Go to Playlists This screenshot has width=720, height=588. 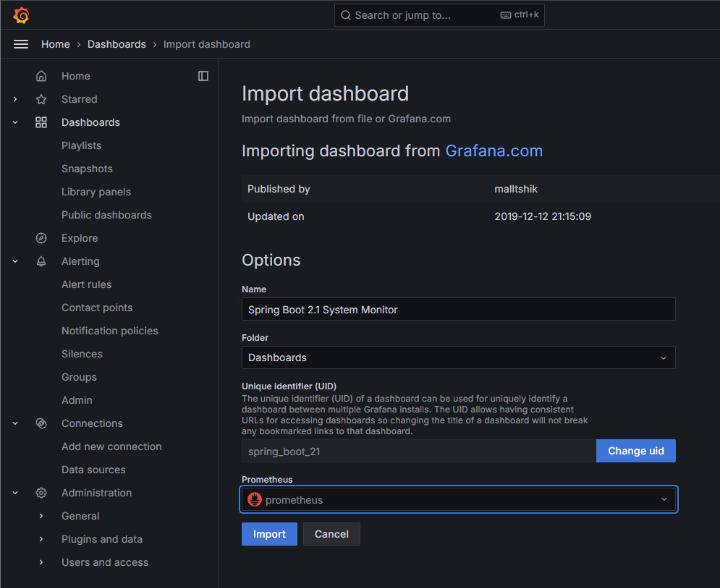click(x=81, y=146)
